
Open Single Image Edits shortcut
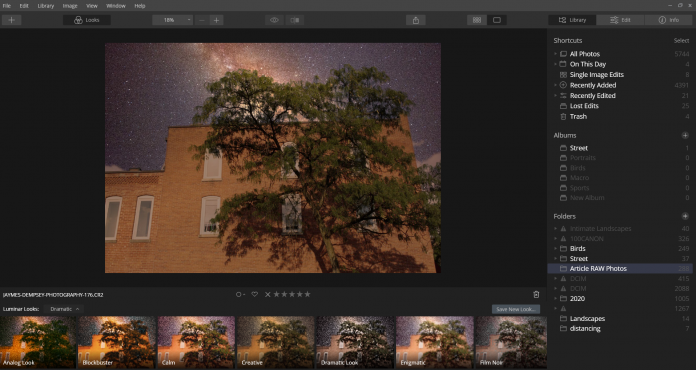tap(597, 75)
